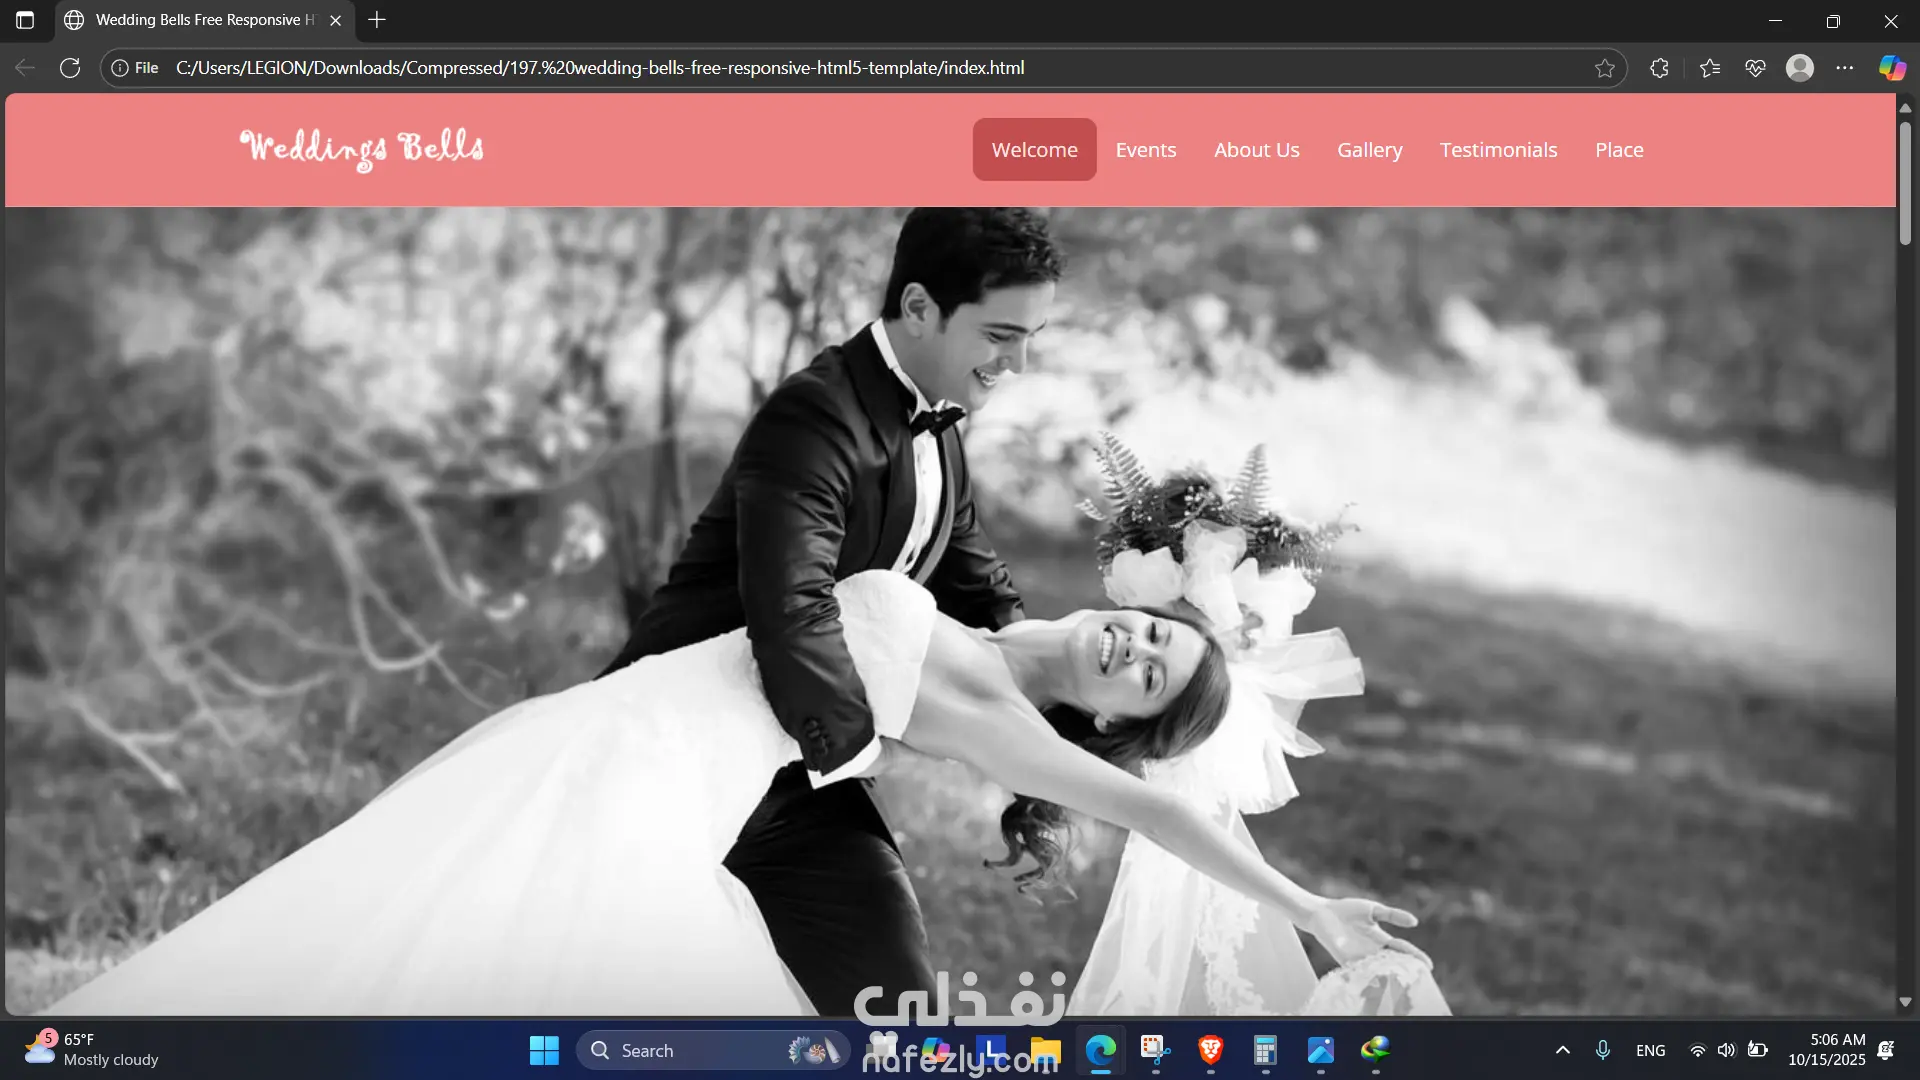Select the Welcome navigation item
Image resolution: width=1920 pixels, height=1080 pixels.
pyautogui.click(x=1034, y=150)
